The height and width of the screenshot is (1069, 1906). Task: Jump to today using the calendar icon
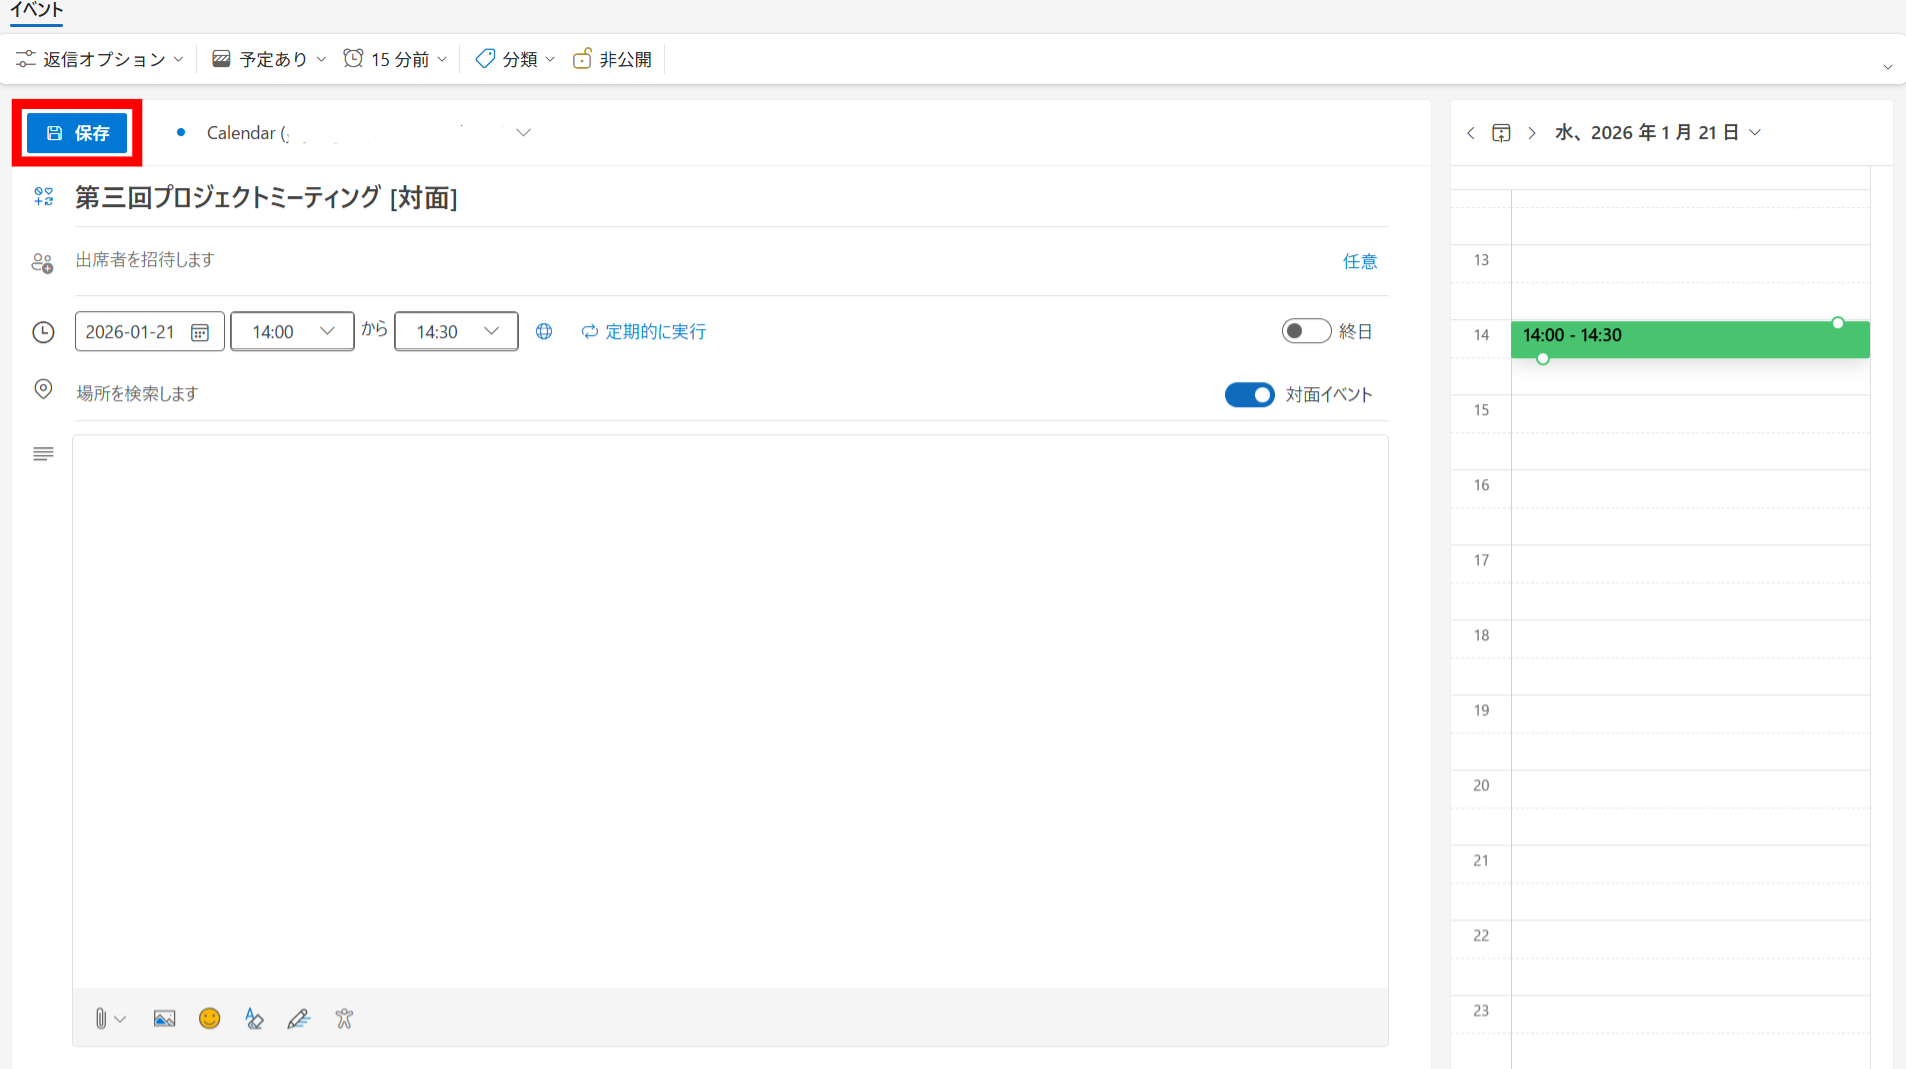[1501, 133]
